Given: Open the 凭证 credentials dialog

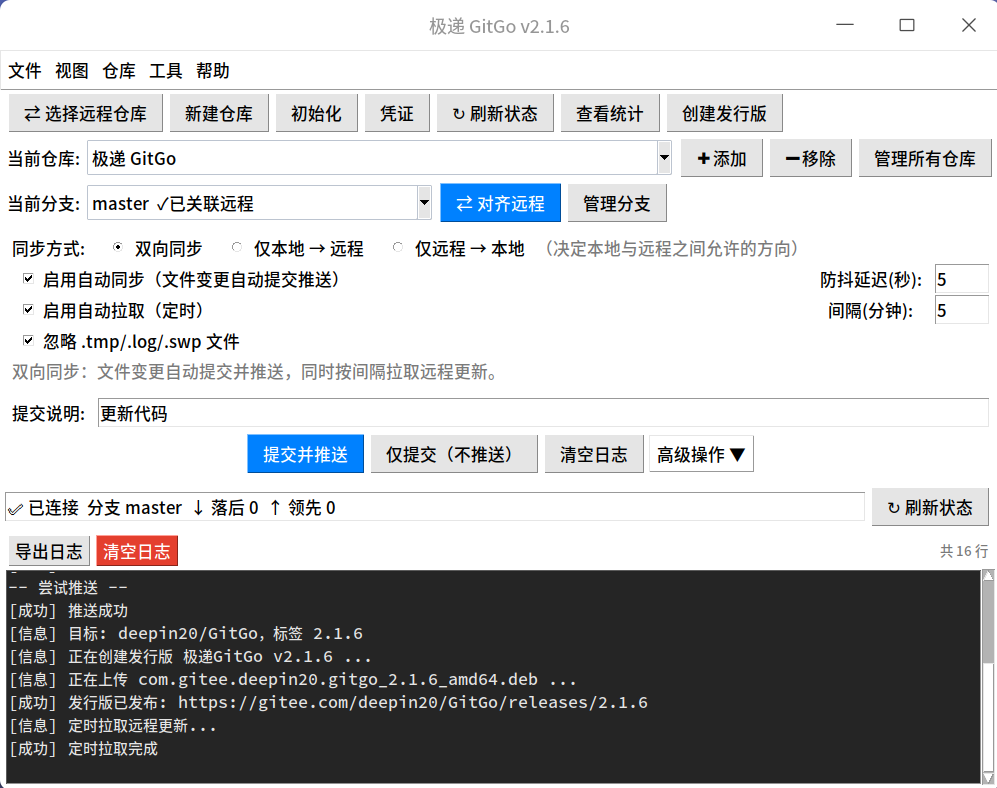Looking at the screenshot, I should coord(397,113).
